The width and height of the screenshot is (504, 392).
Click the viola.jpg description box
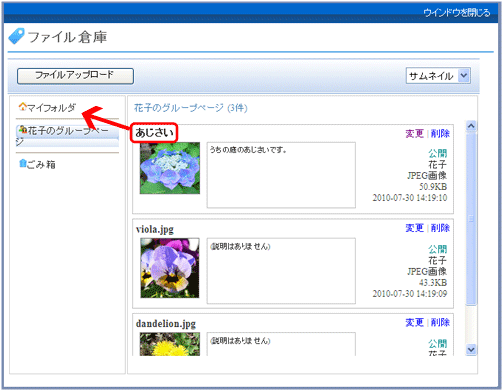[281, 271]
